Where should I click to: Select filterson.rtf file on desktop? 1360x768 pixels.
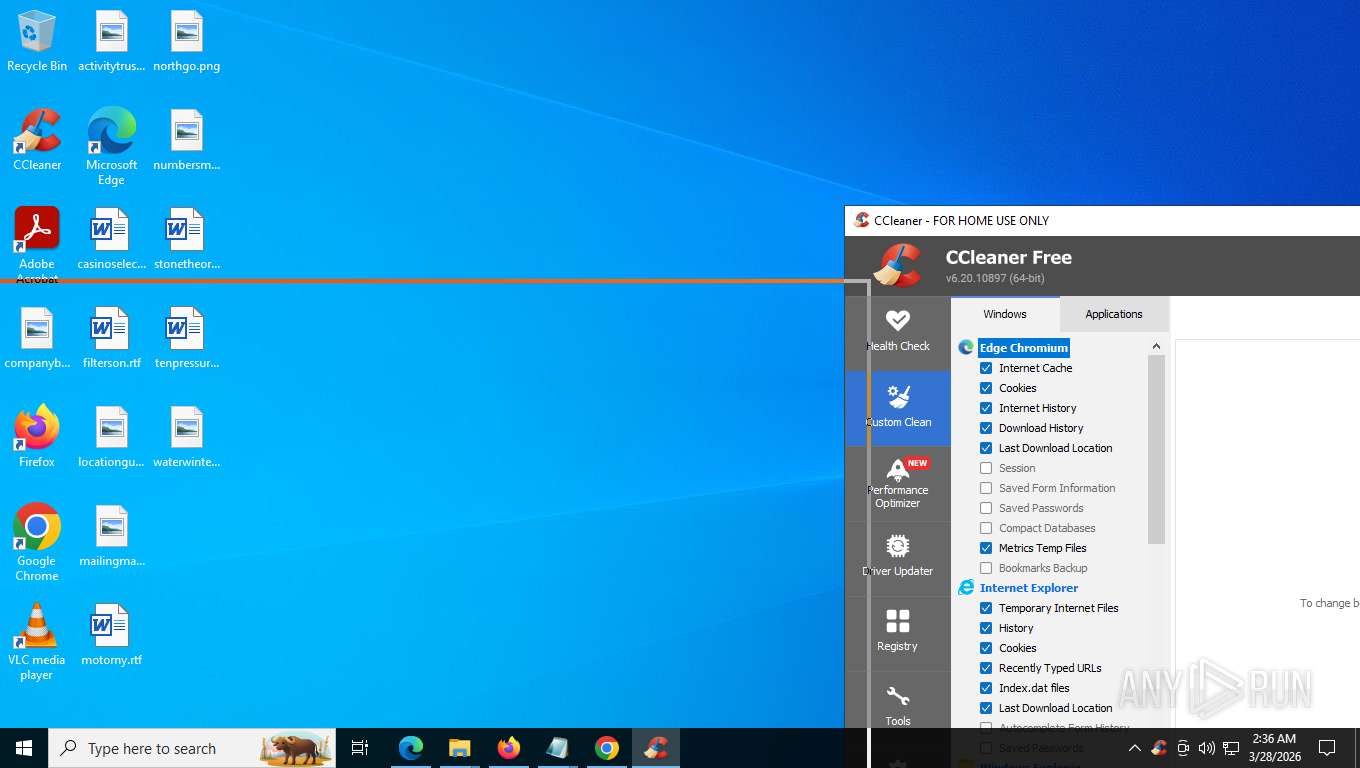click(112, 339)
